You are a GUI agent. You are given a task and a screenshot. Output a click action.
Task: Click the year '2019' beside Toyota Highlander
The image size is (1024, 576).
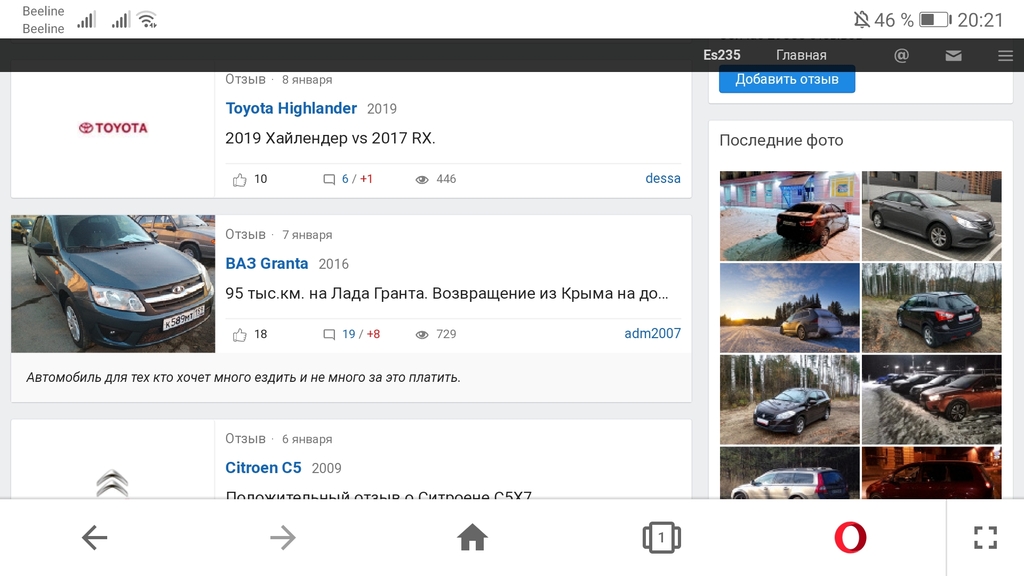click(x=382, y=109)
